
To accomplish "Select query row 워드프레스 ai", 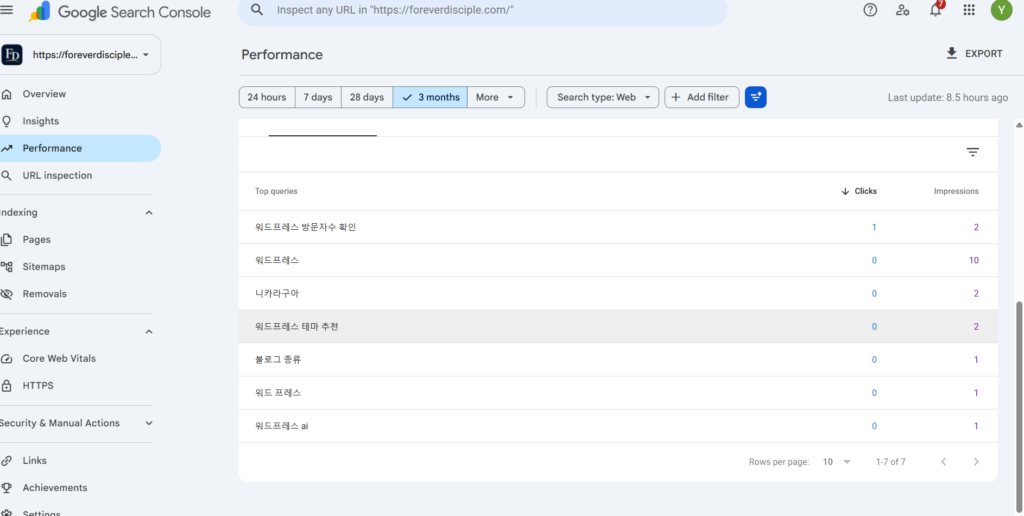I will tap(618, 426).
